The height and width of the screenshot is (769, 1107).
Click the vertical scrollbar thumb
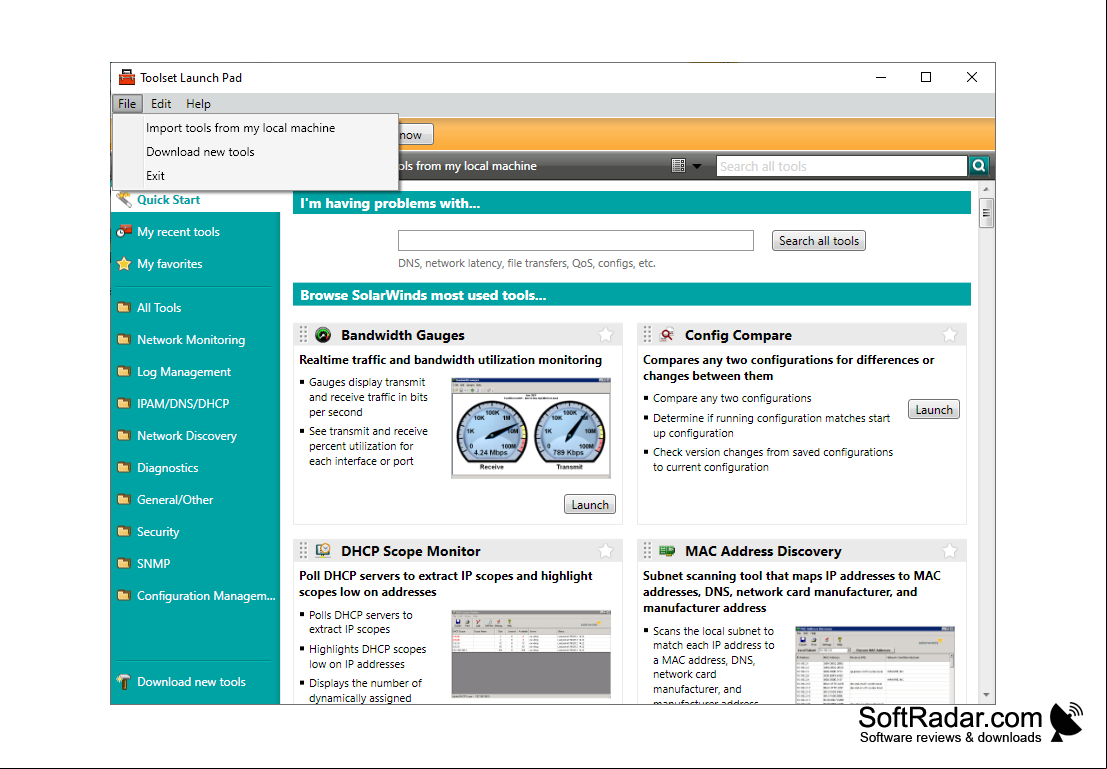point(986,213)
